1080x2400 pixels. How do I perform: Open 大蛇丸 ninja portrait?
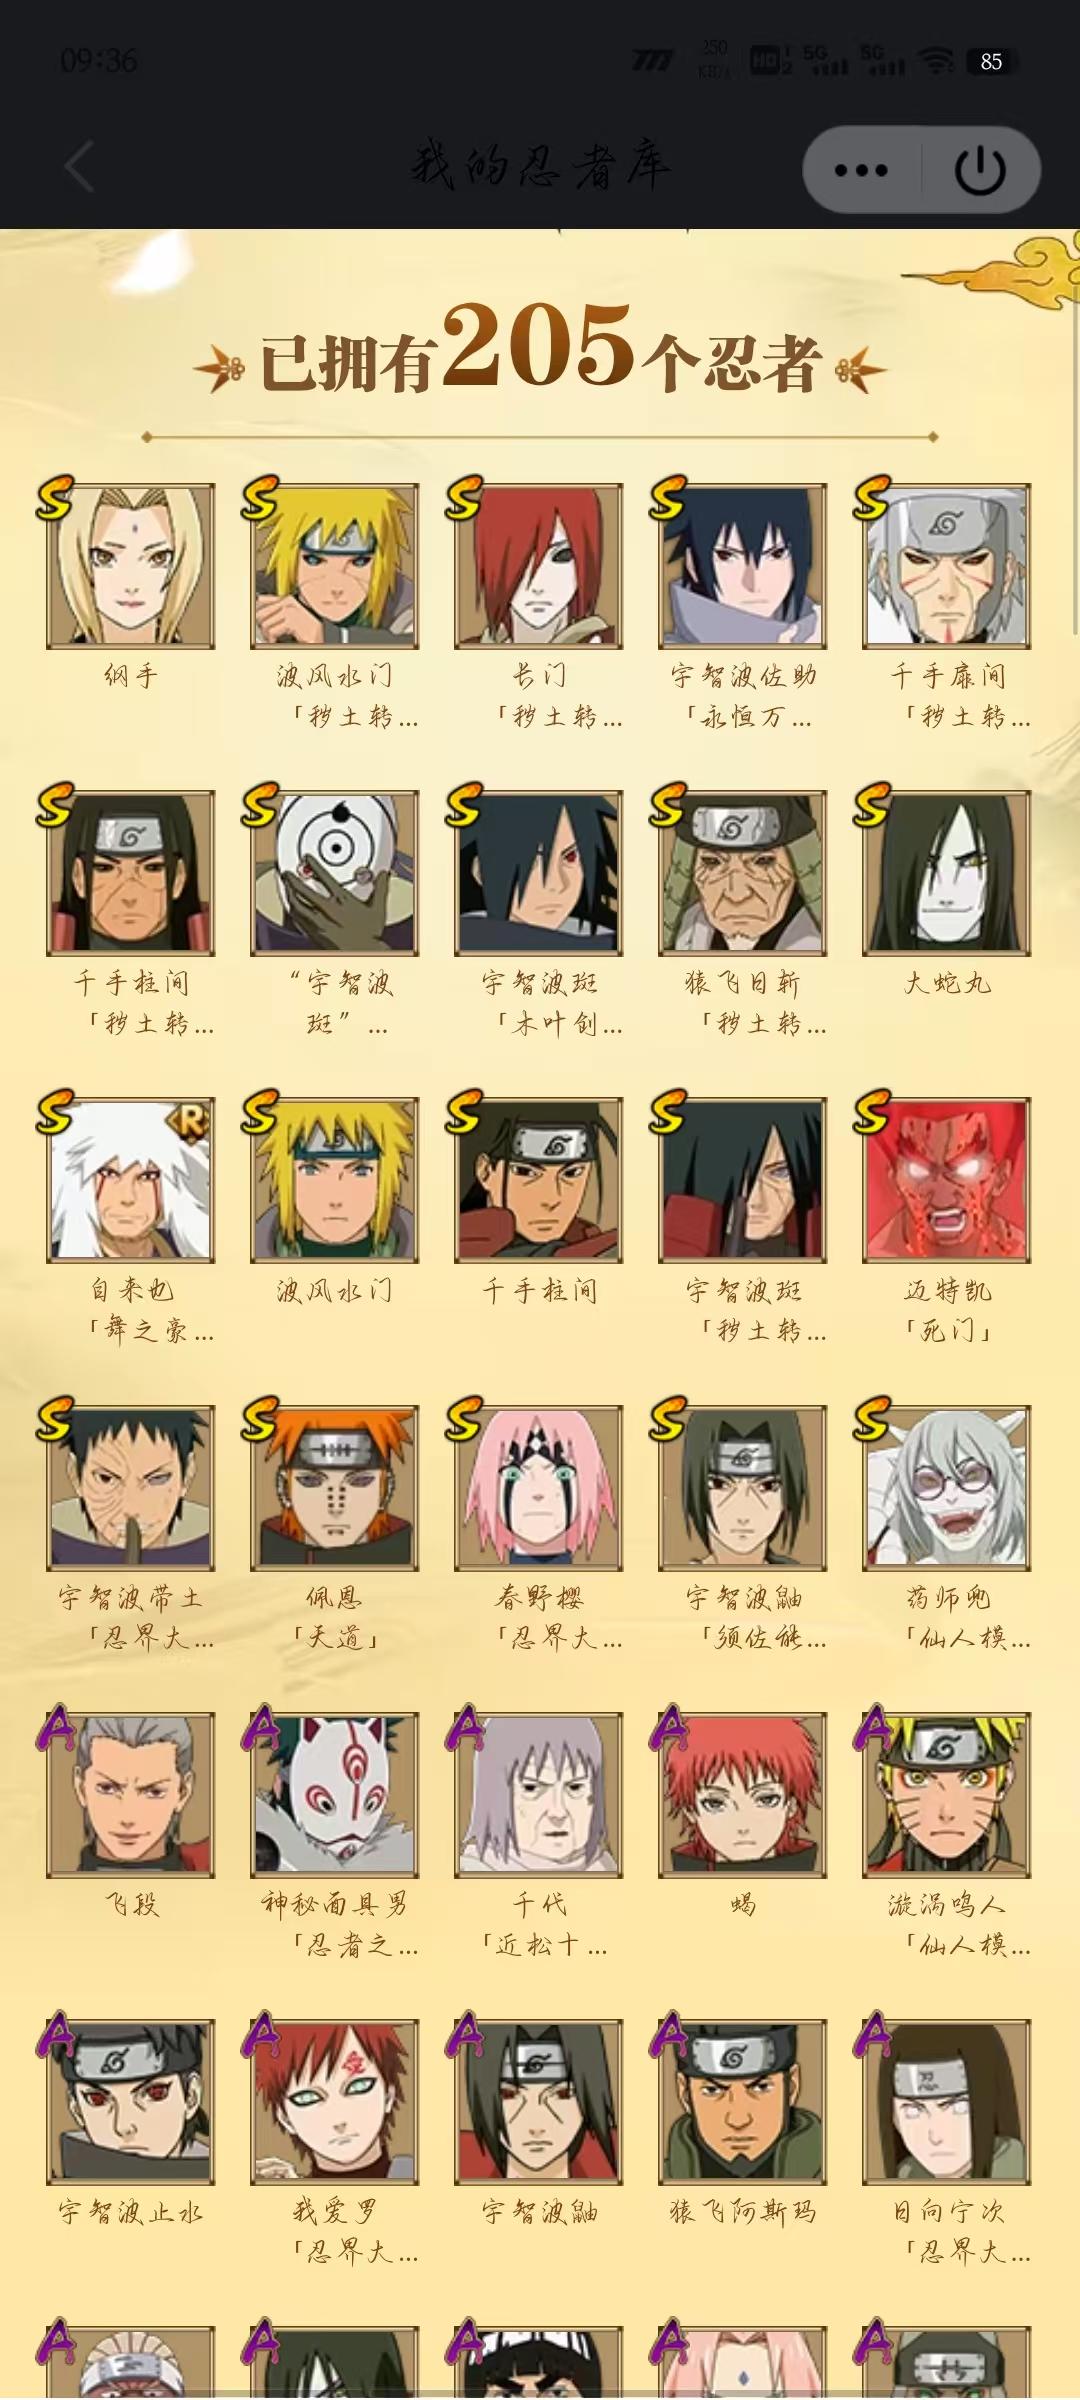click(947, 873)
